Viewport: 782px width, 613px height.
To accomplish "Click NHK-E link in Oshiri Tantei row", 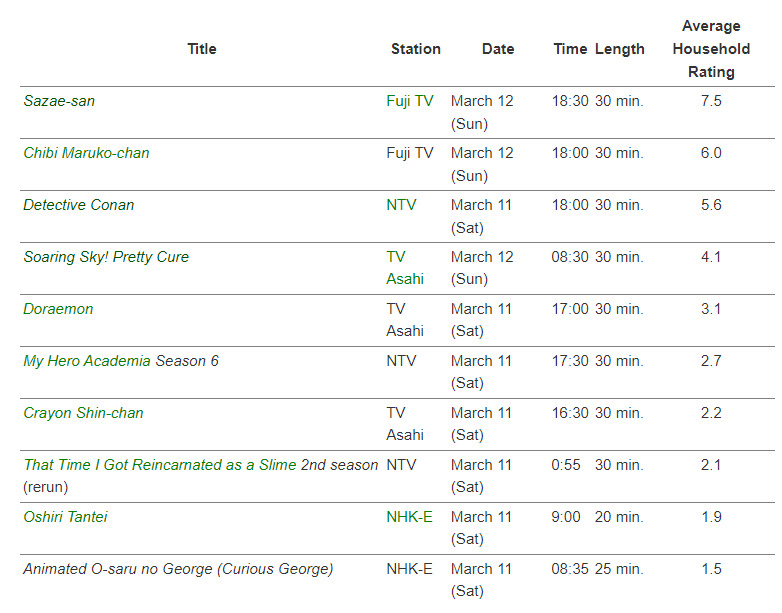I will (x=409, y=517).
